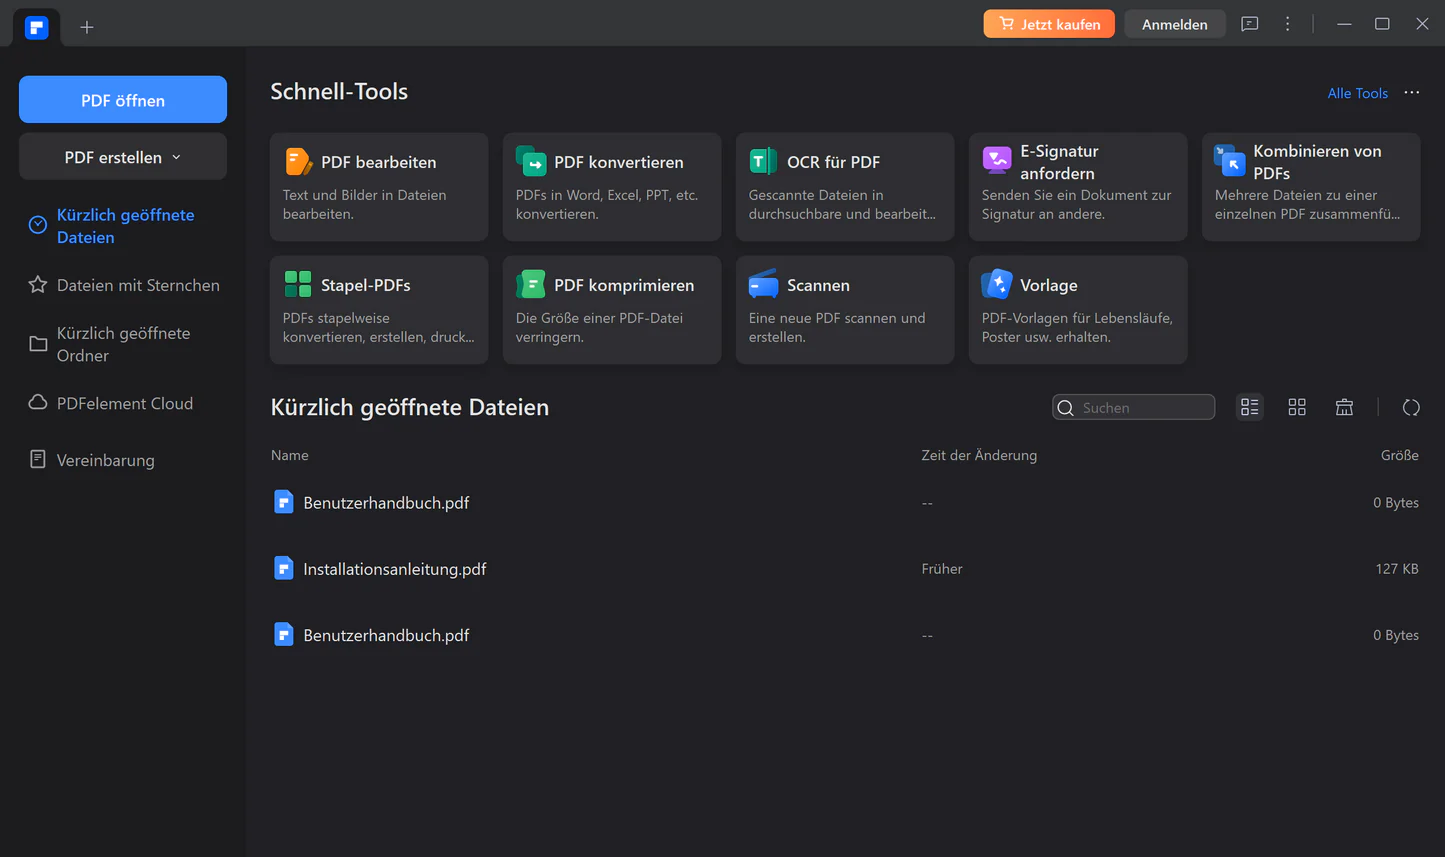The image size is (1445, 857).
Task: Open the PDF bearbeiten tool card description
Action: (364, 204)
